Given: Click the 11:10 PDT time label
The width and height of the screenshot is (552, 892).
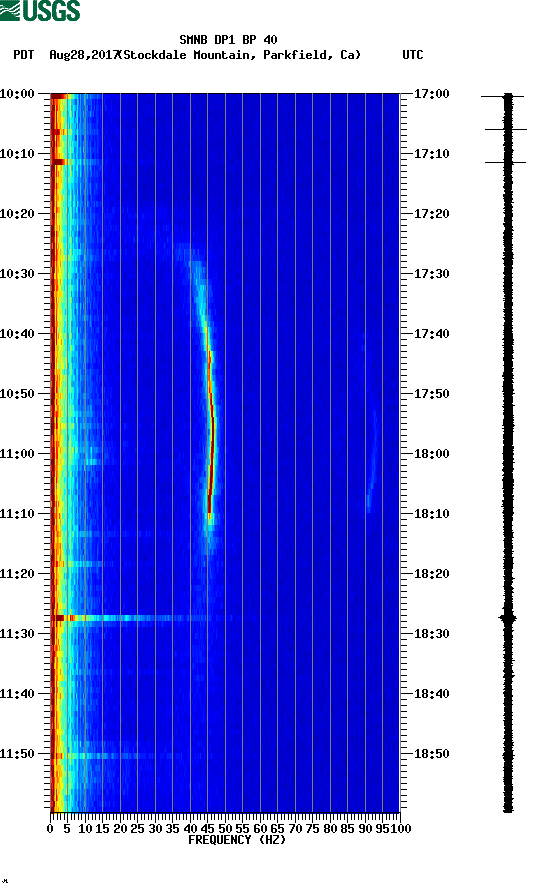Looking at the screenshot, I should (17, 514).
